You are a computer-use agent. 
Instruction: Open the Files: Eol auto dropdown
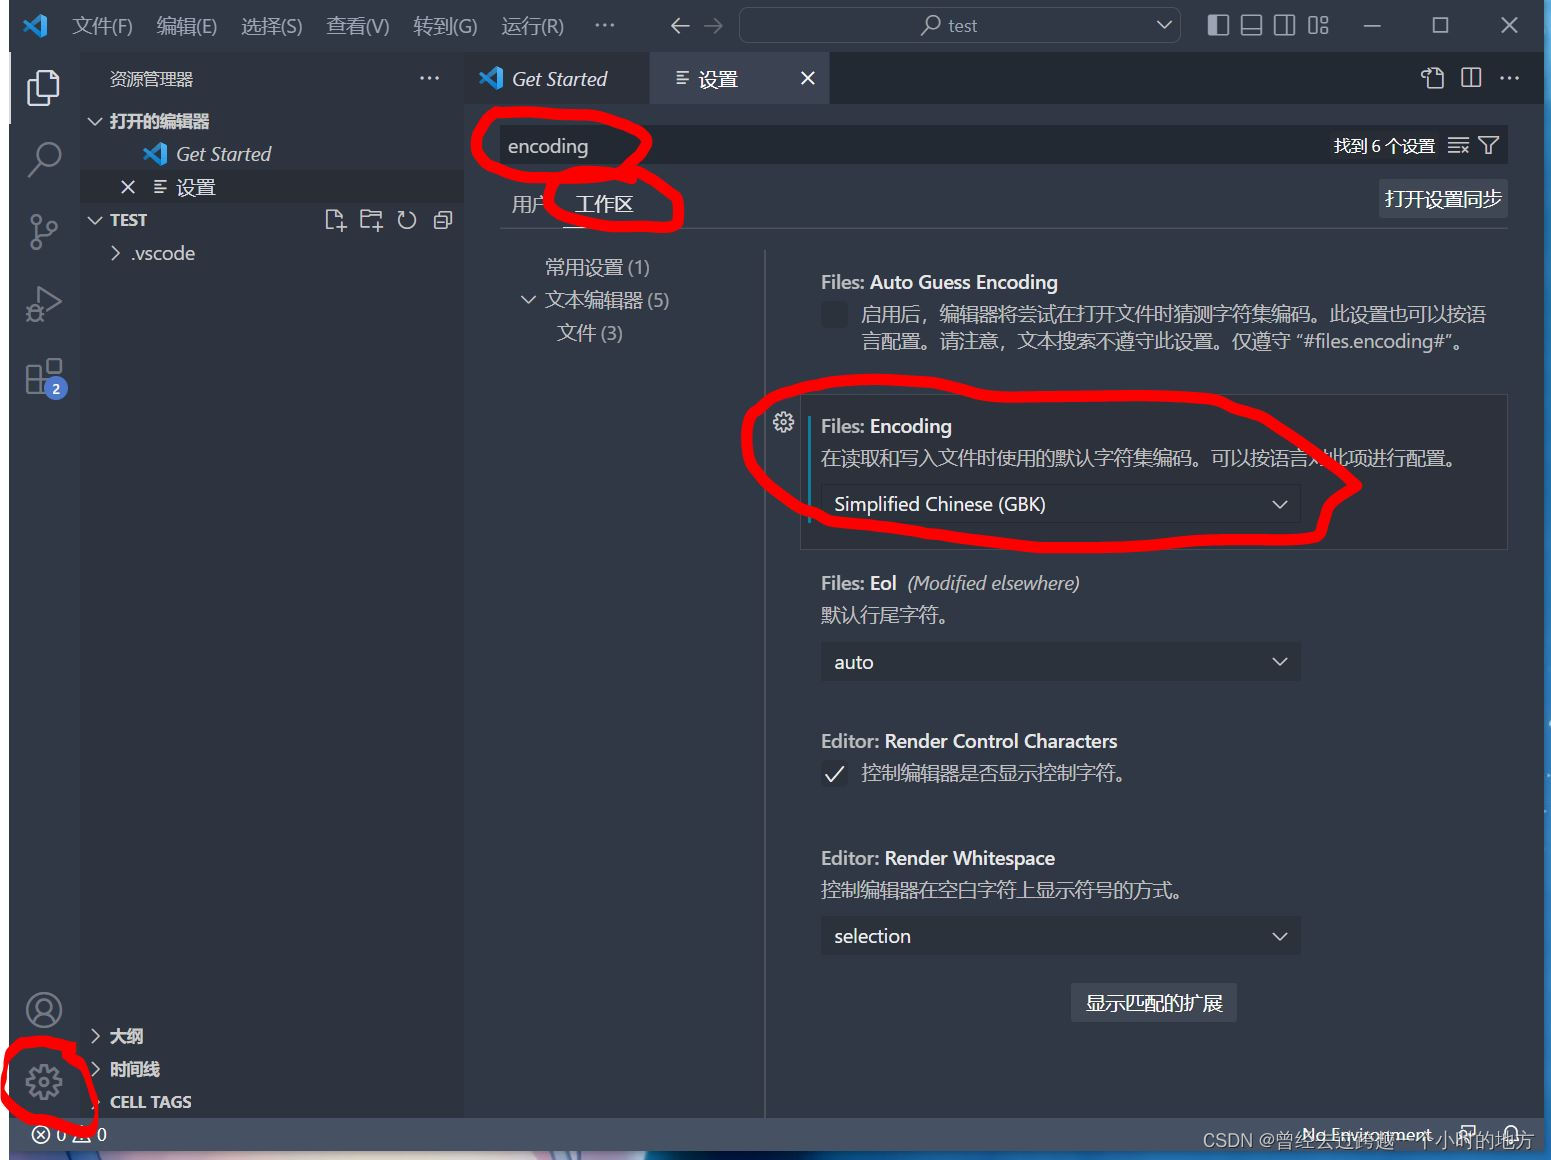tap(1059, 661)
